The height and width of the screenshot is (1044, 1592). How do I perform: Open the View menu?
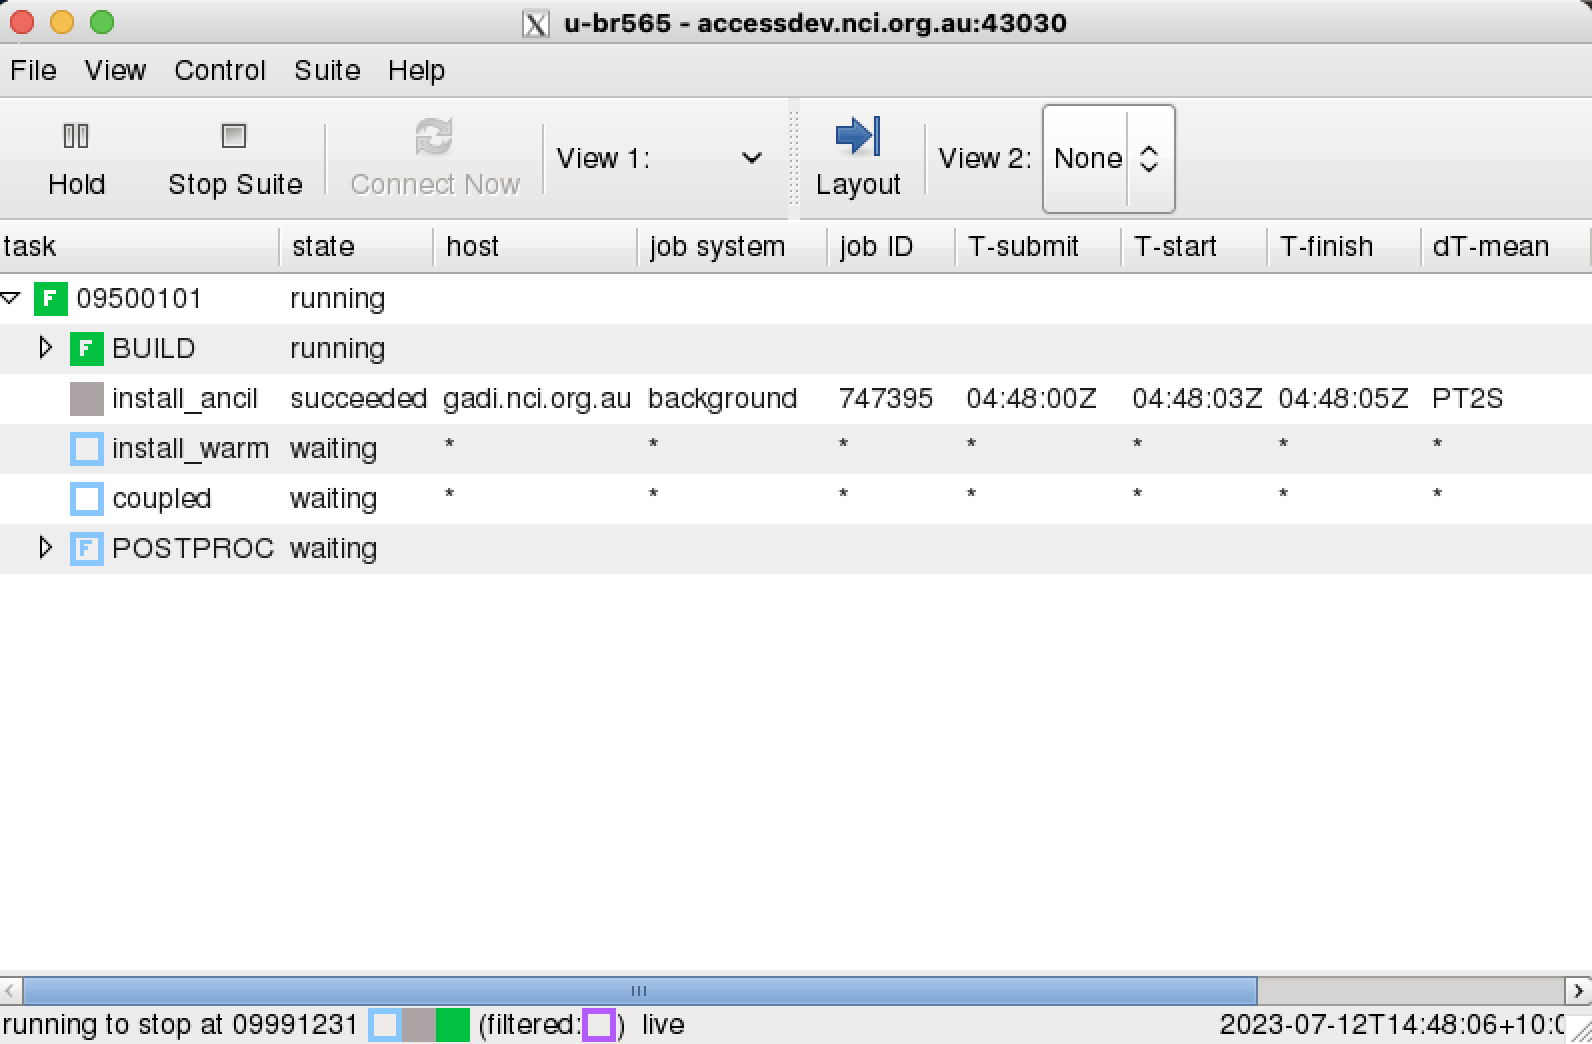[115, 70]
